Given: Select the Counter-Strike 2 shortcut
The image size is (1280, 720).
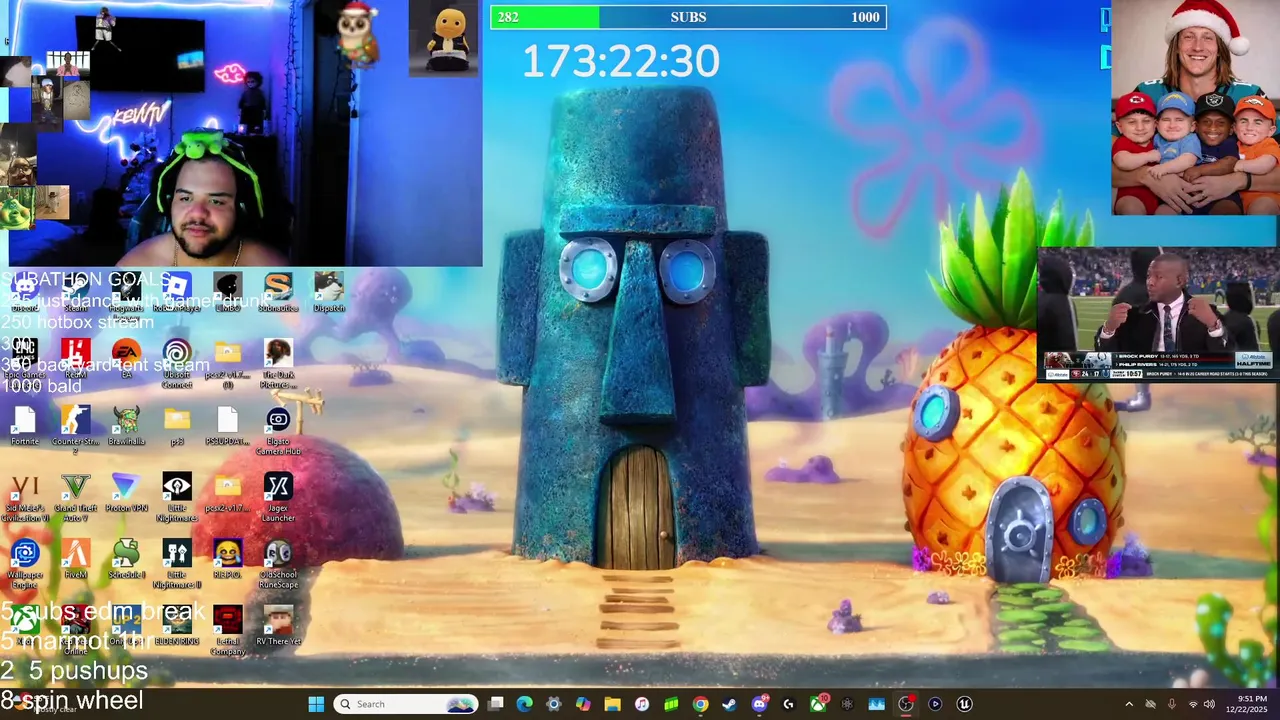Looking at the screenshot, I should click(75, 430).
